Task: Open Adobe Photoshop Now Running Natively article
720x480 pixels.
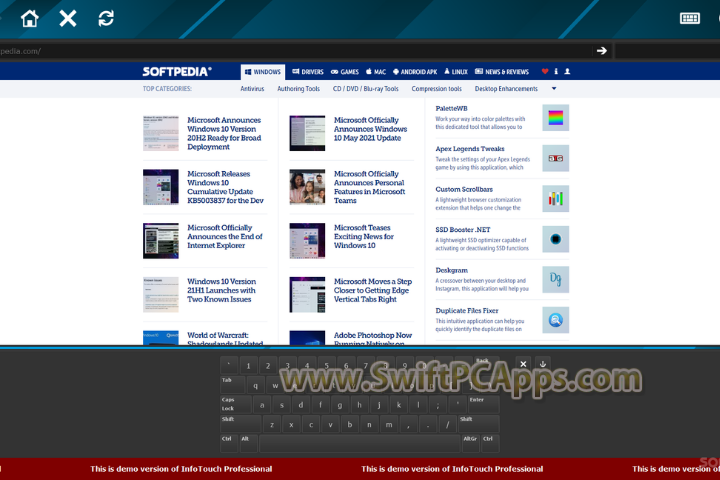Action: tap(373, 339)
